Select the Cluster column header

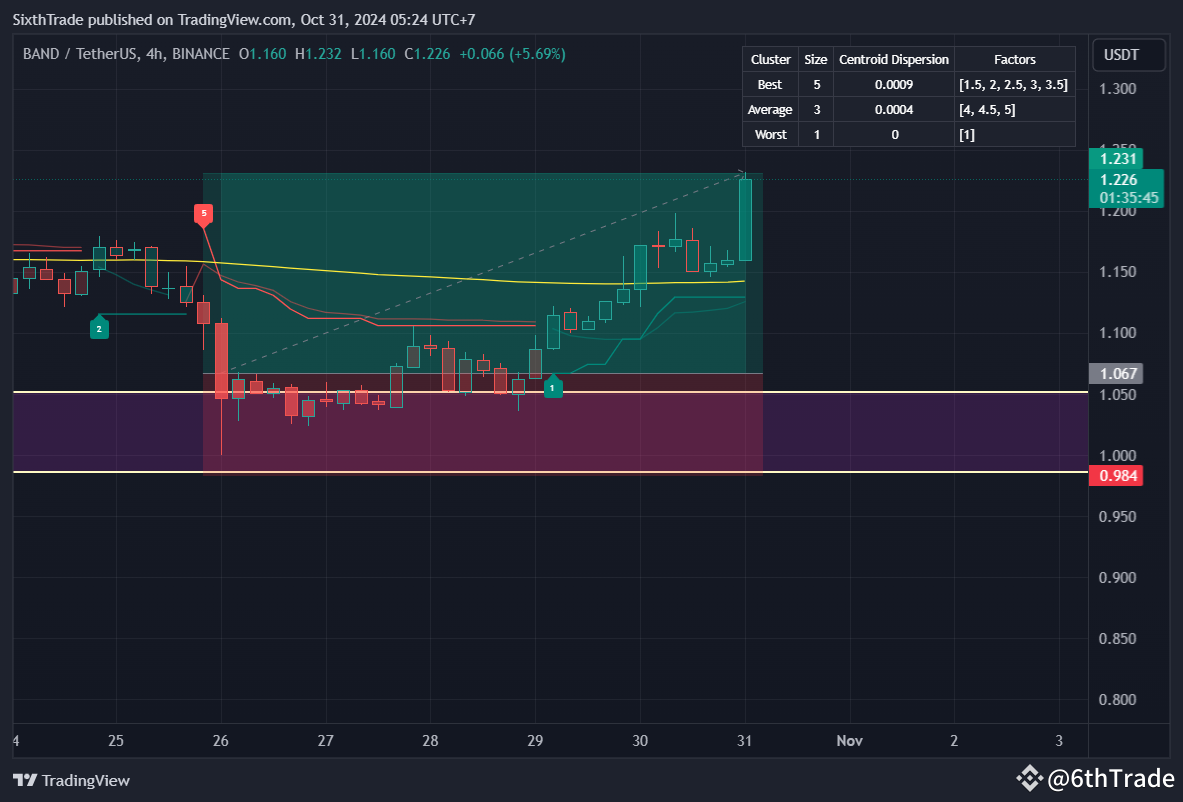click(769, 59)
